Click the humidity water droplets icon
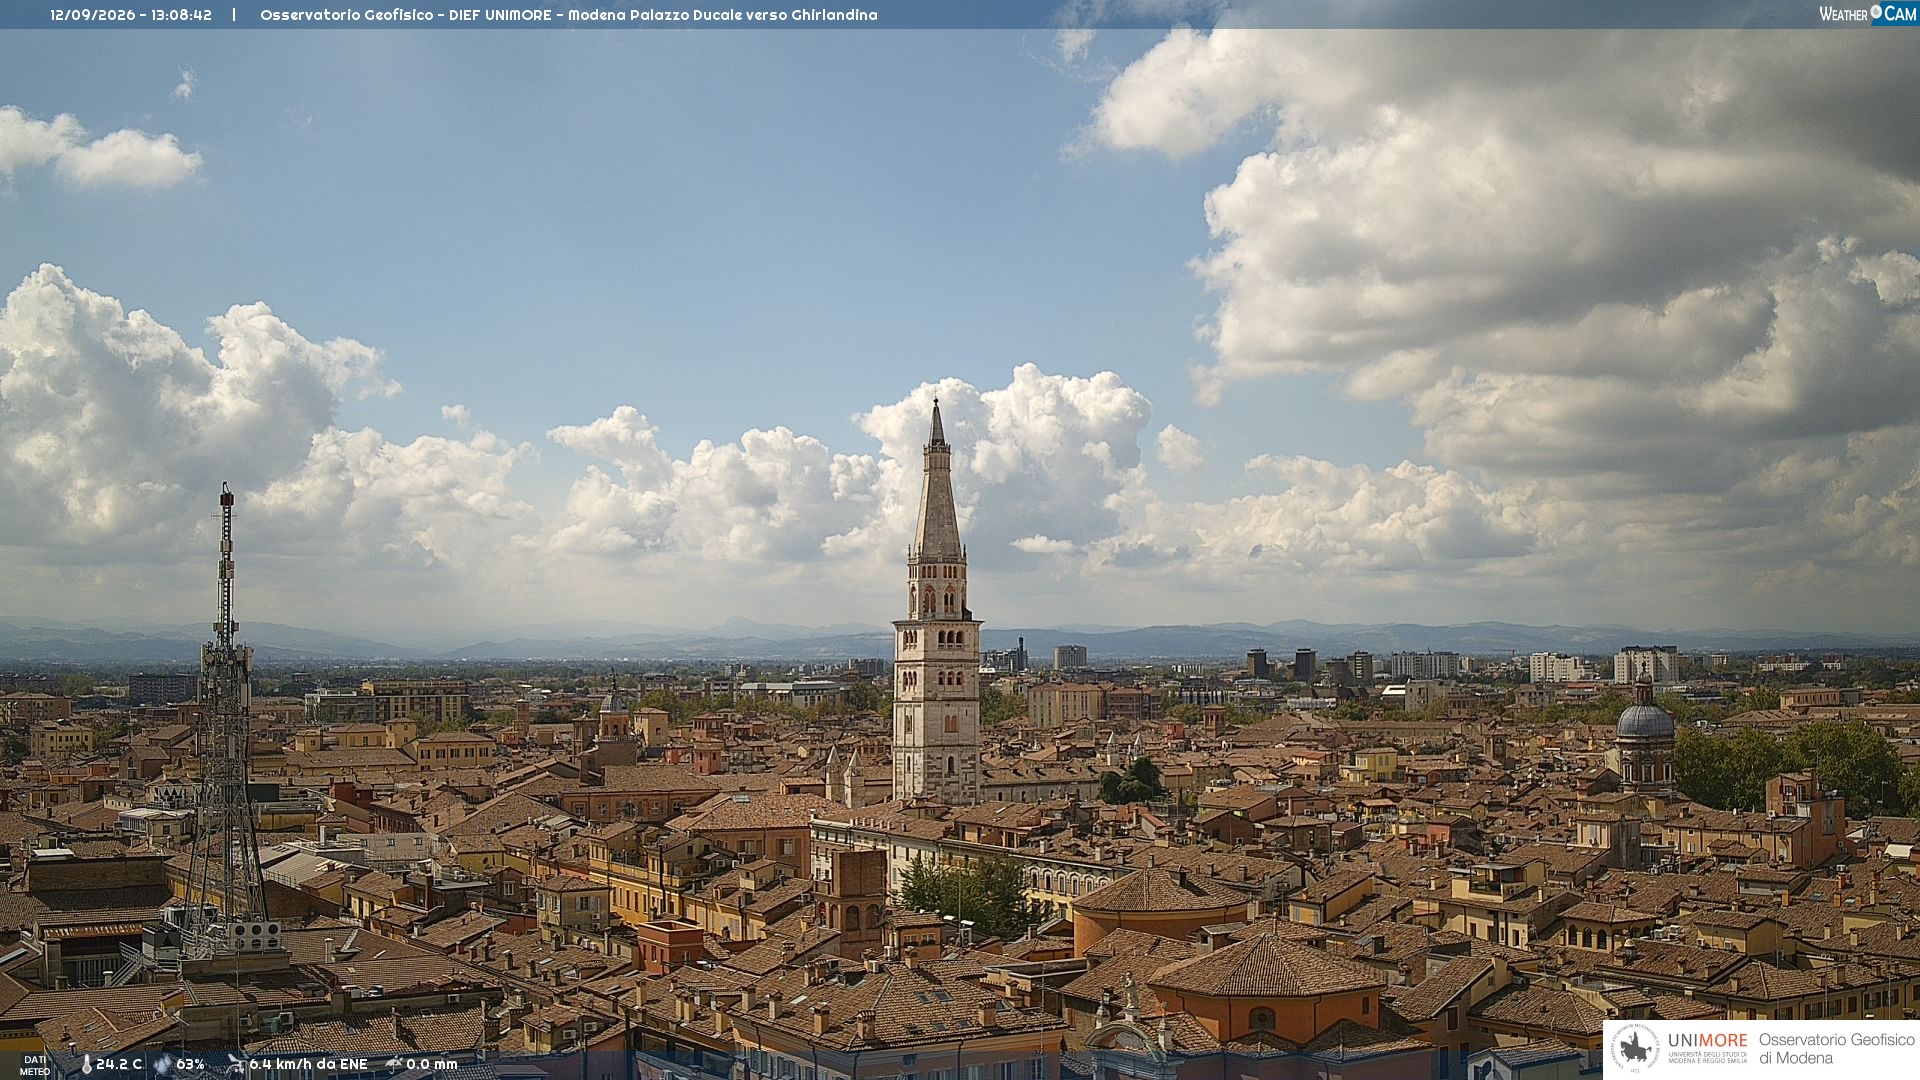Screen dimensions: 1920x1080 pyautogui.click(x=163, y=1065)
